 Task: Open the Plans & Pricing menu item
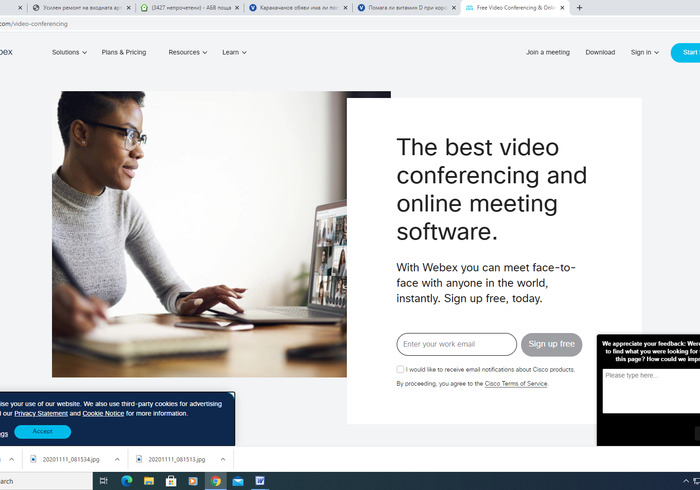pyautogui.click(x=123, y=52)
